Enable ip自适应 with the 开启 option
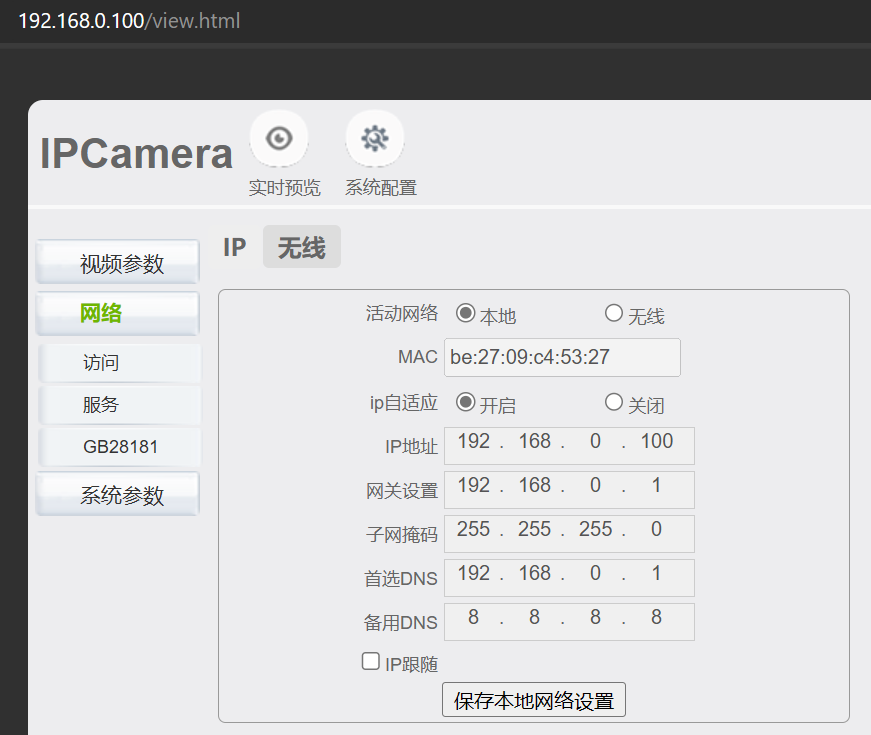The width and height of the screenshot is (871, 735). (465, 402)
